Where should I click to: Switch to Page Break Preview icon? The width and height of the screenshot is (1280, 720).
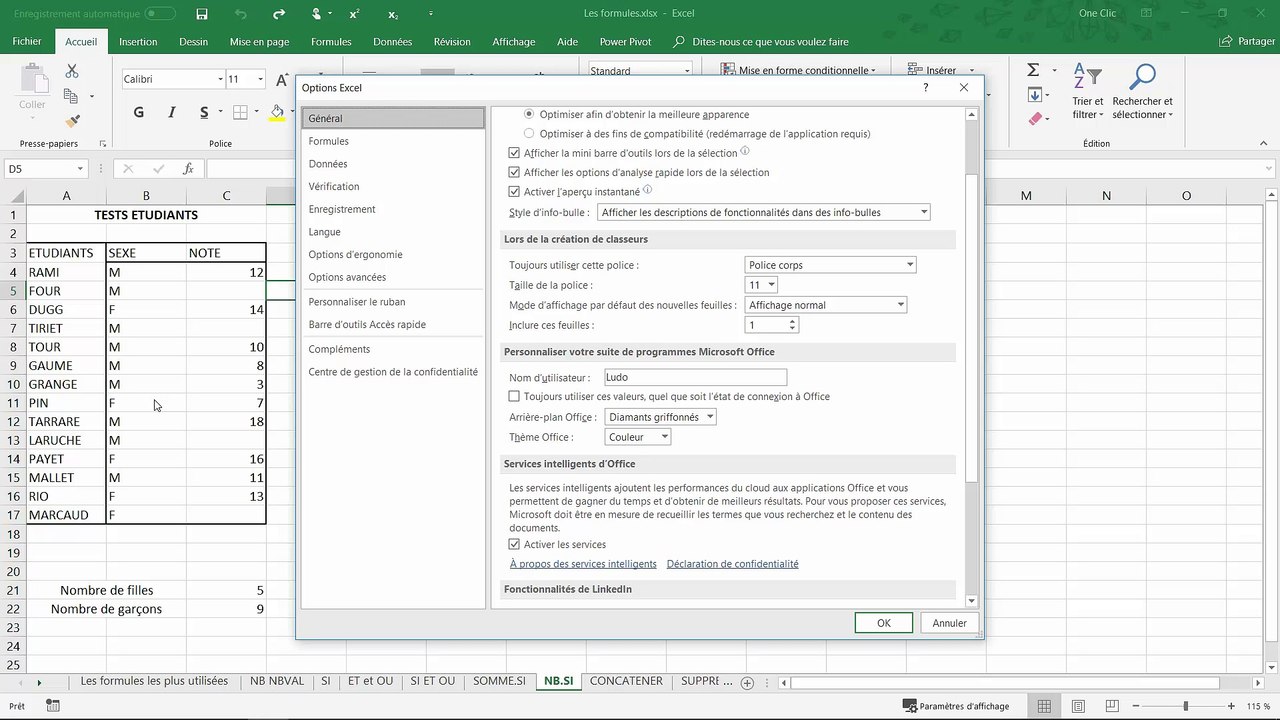pyautogui.click(x=1112, y=706)
